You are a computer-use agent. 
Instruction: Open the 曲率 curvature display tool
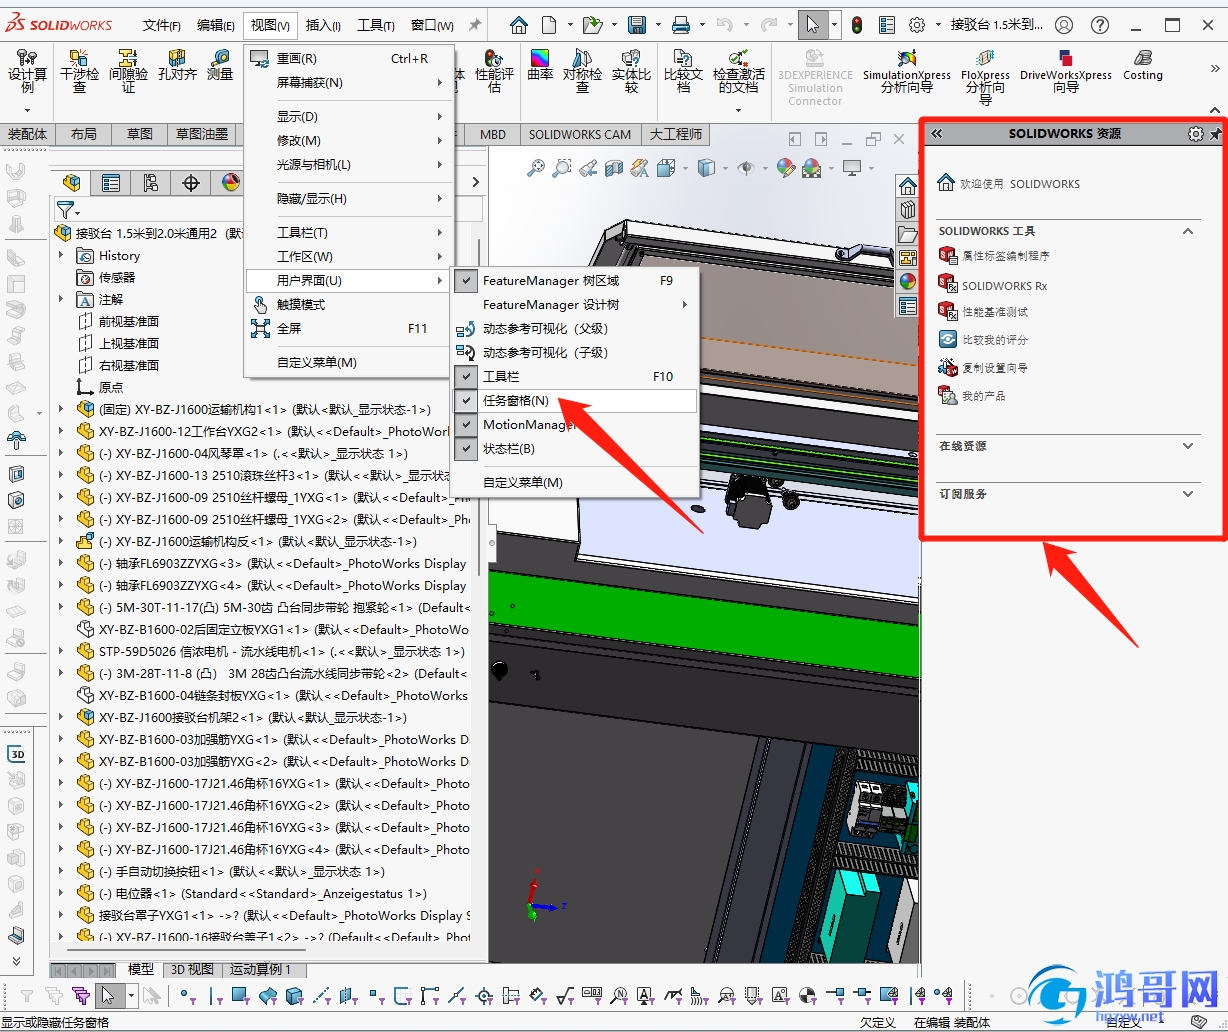click(x=540, y=66)
